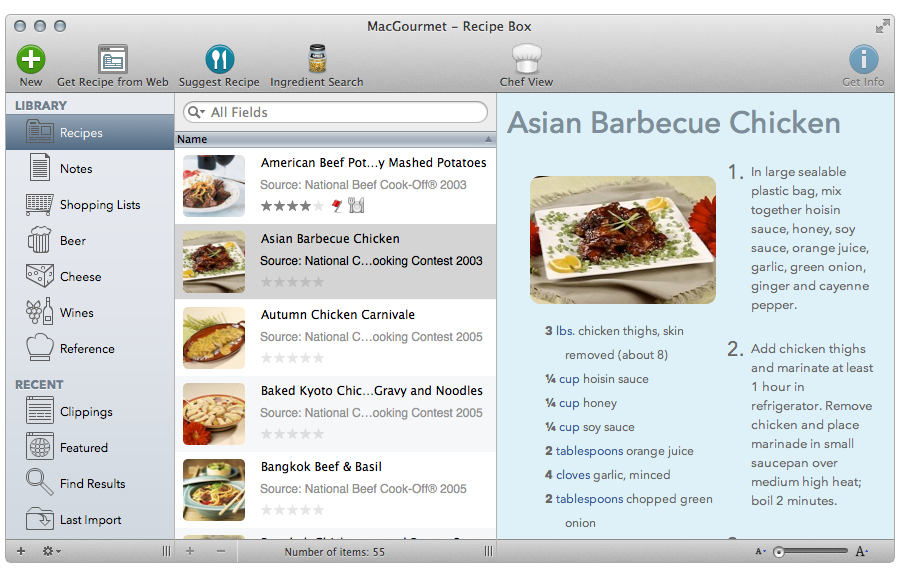This screenshot has height=576, width=900.
Task: Click the star rating of Bangkok Beef & Basil
Action: click(x=293, y=510)
